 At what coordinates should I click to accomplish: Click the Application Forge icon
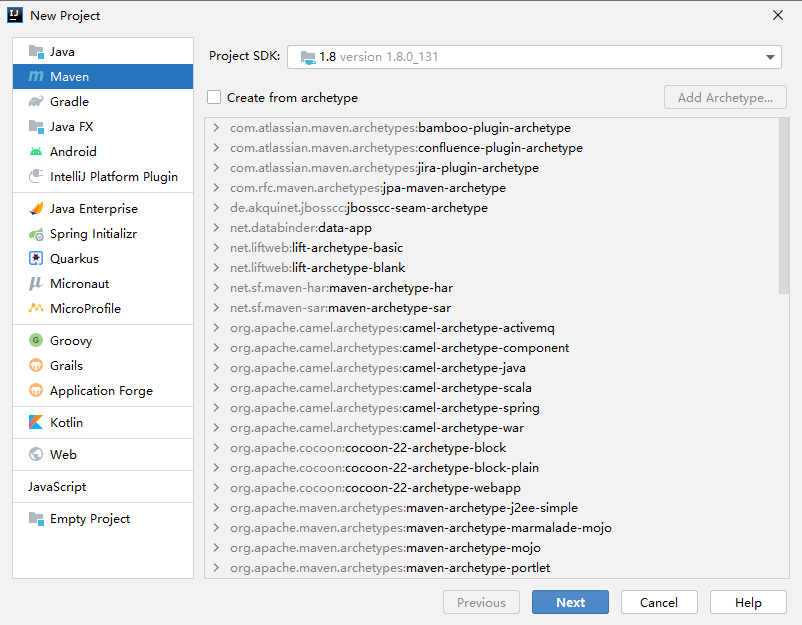click(36, 390)
